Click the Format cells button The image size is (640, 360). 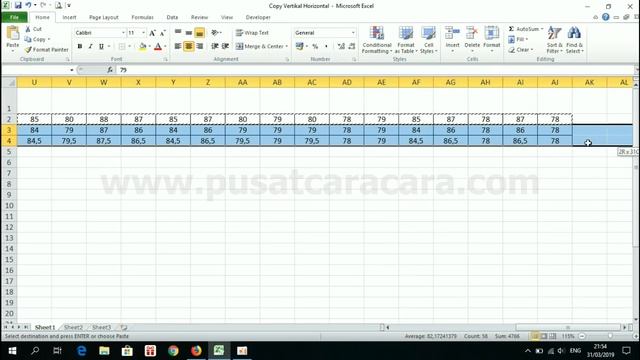(491, 39)
